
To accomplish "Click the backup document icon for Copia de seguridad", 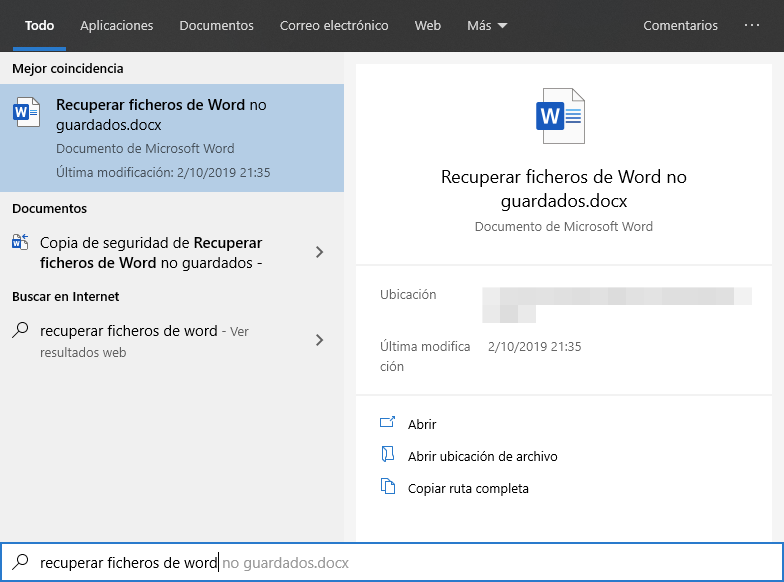I will click(x=20, y=242).
